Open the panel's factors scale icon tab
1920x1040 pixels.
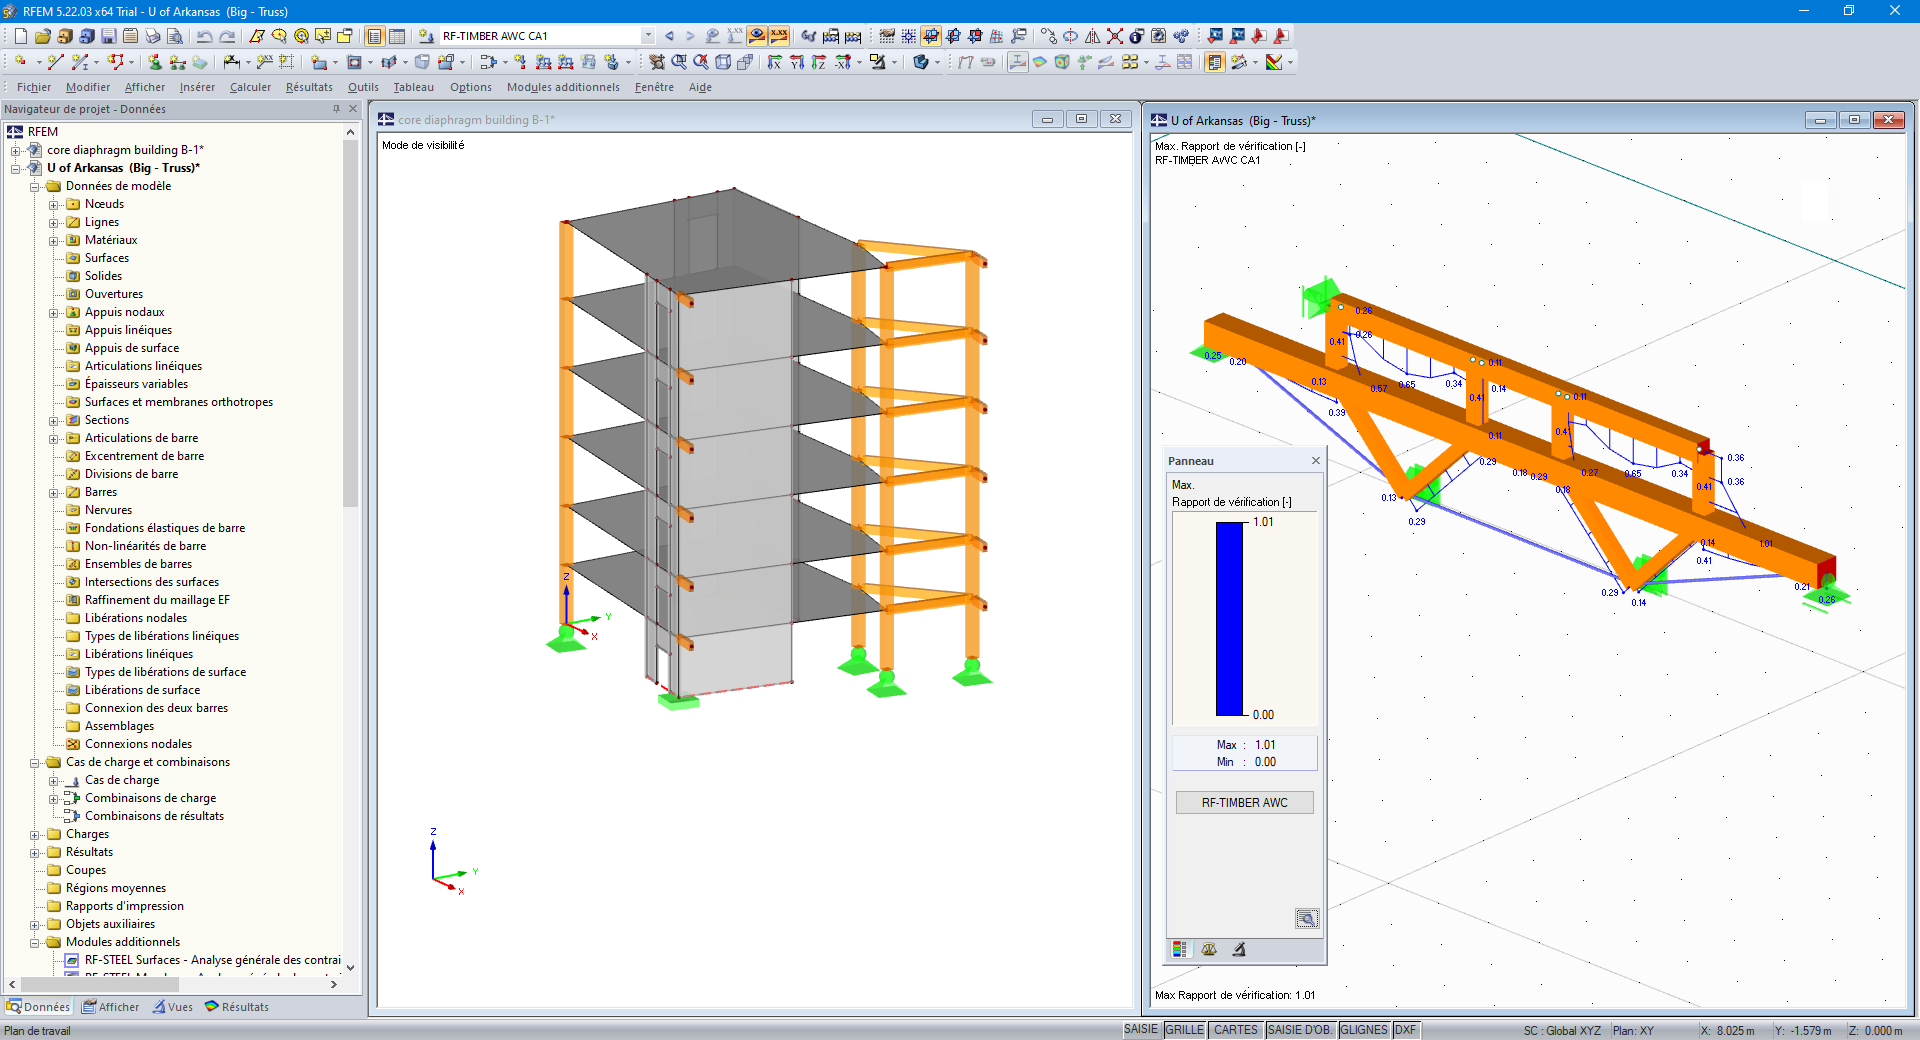coord(1209,949)
